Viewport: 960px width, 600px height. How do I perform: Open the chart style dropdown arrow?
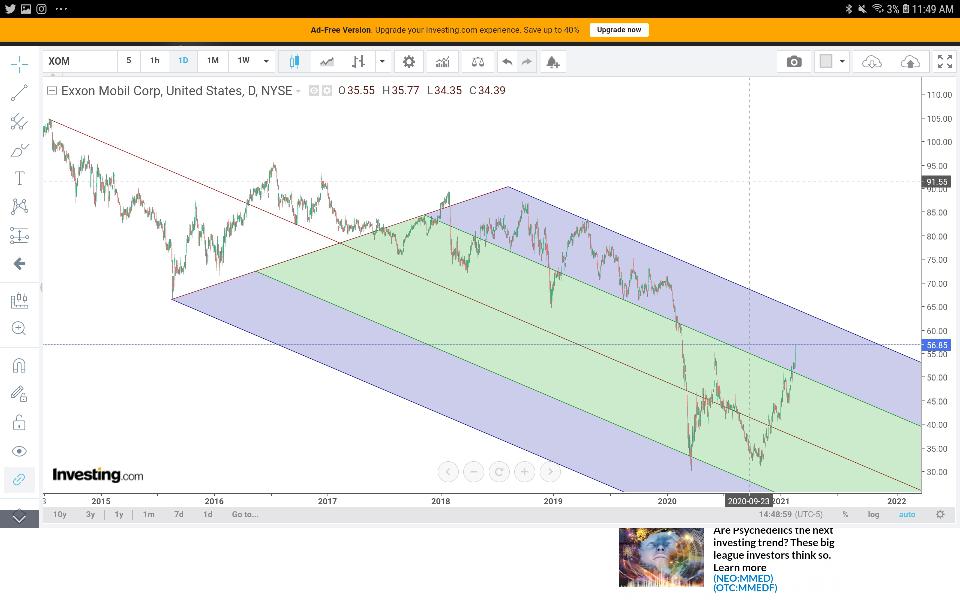[382, 61]
